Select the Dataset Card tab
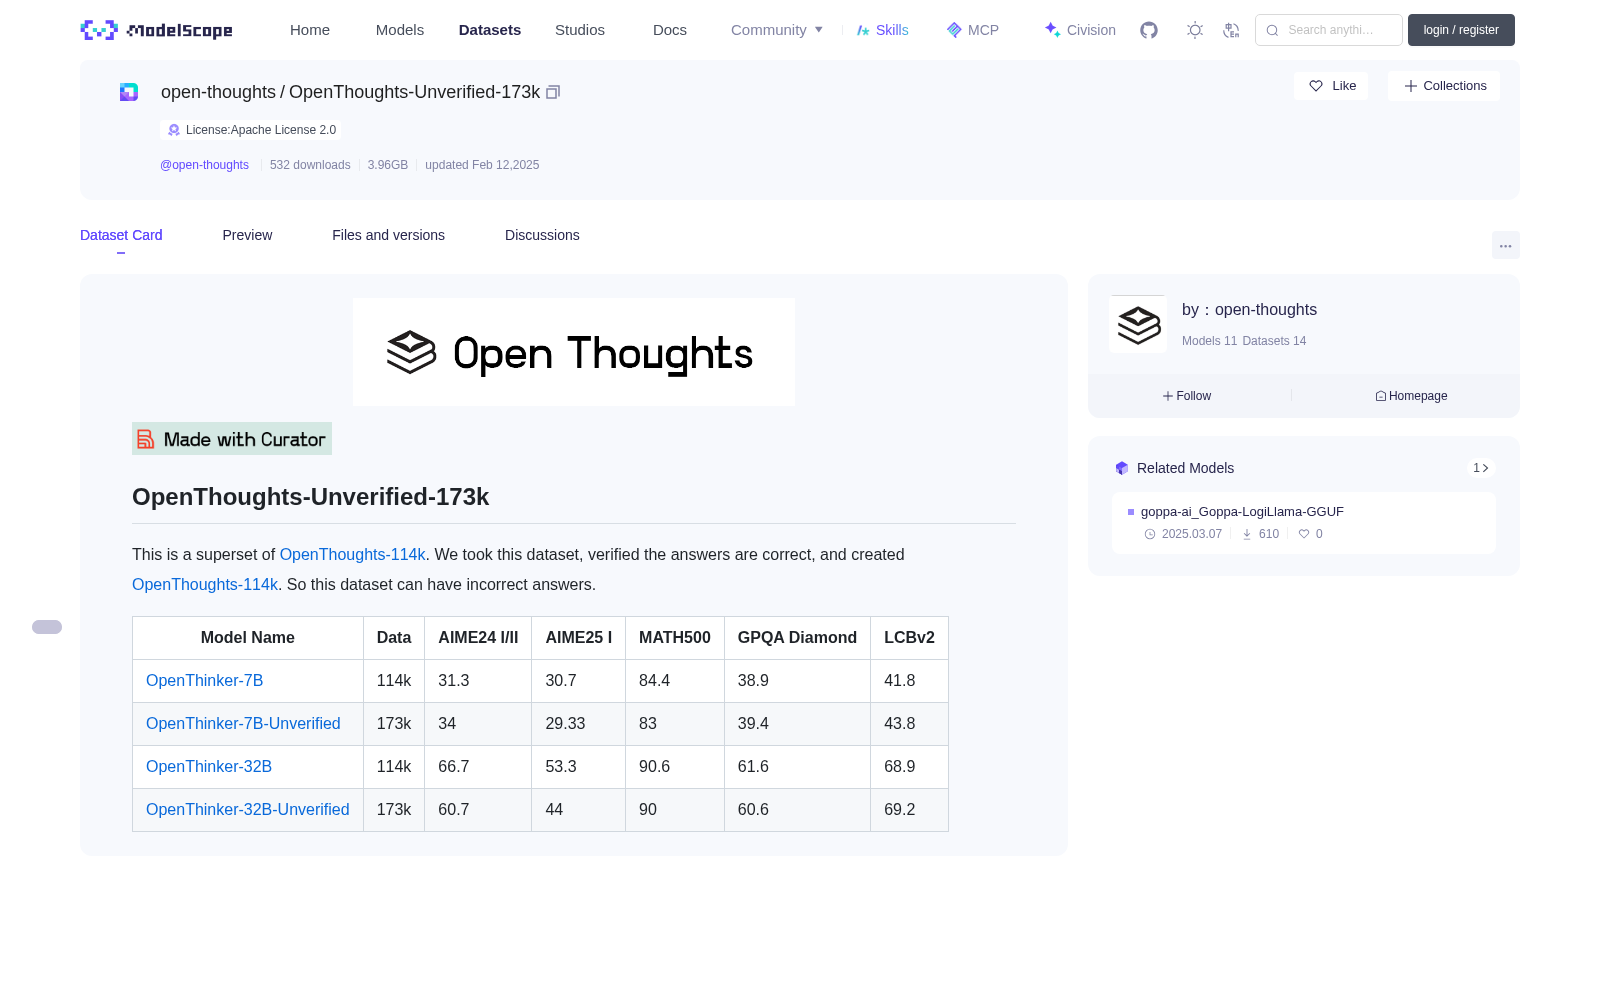The image size is (1600, 1000). coord(121,235)
